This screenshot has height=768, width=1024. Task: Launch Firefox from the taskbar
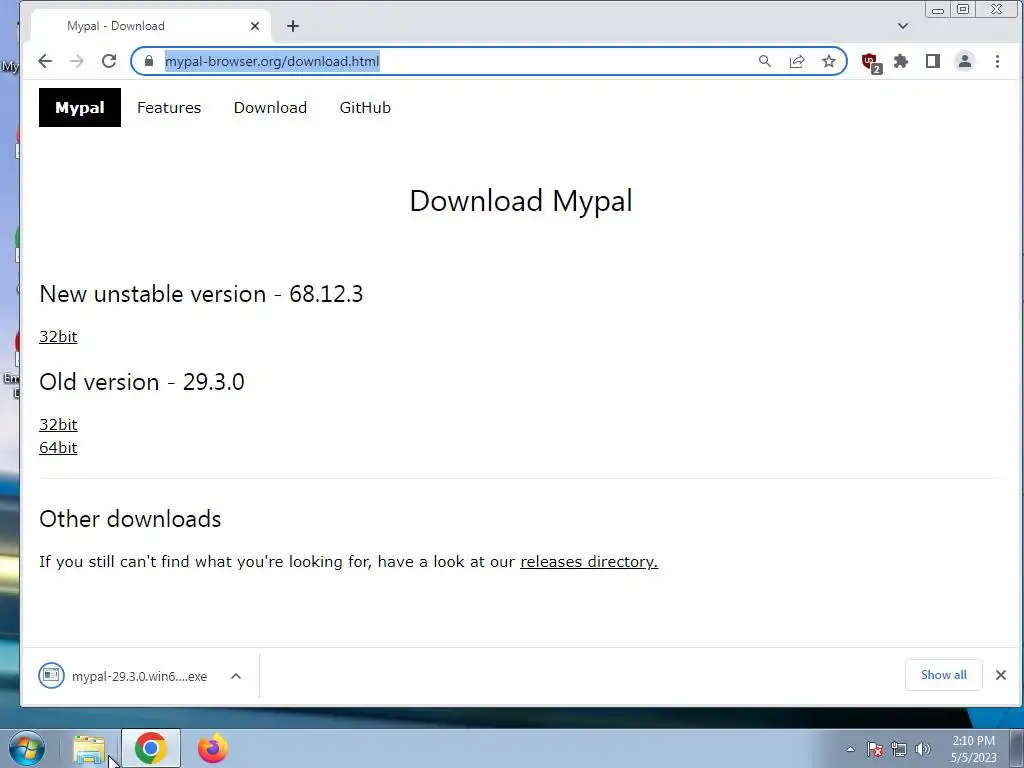(x=213, y=748)
